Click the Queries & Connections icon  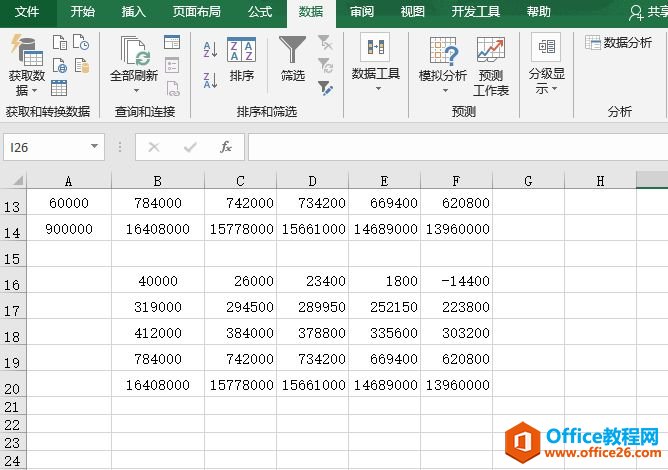coord(172,43)
